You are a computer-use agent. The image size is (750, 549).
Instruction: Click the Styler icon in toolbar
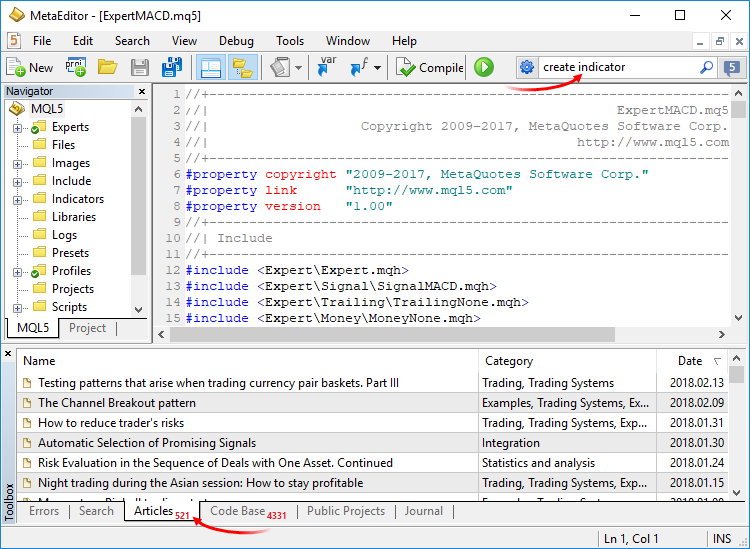(280, 67)
